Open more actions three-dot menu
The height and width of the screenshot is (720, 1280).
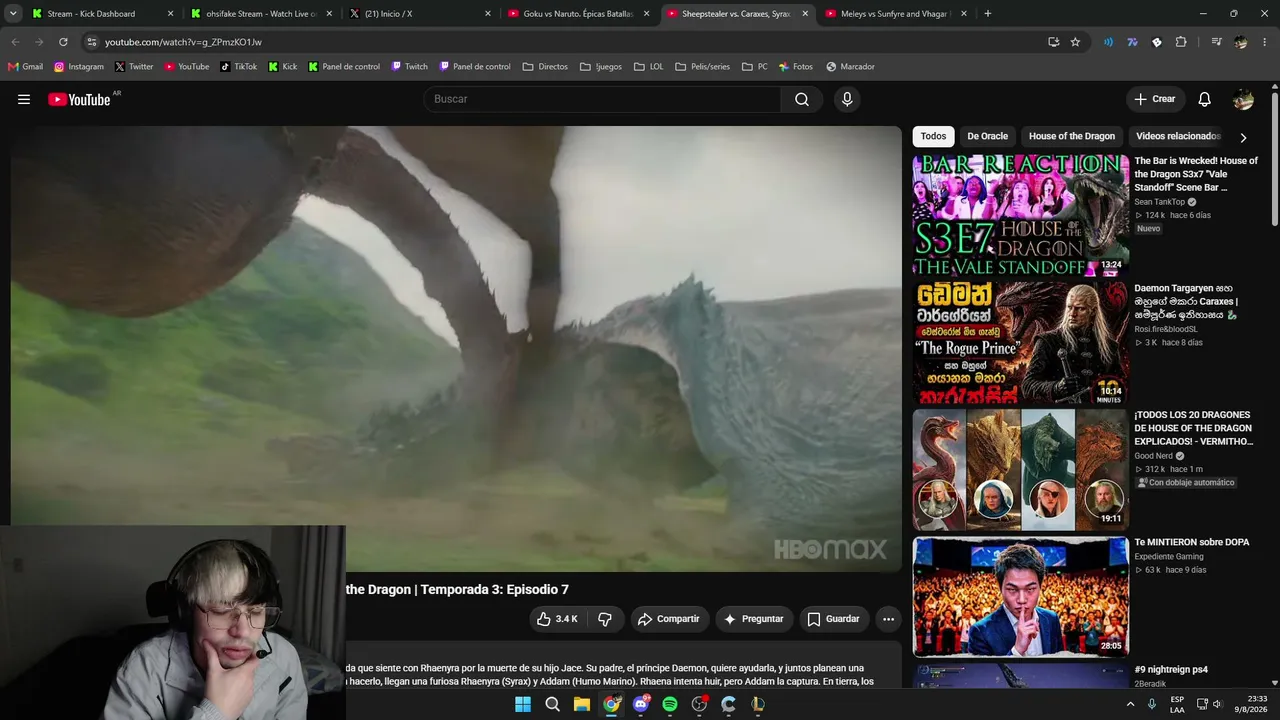(888, 619)
